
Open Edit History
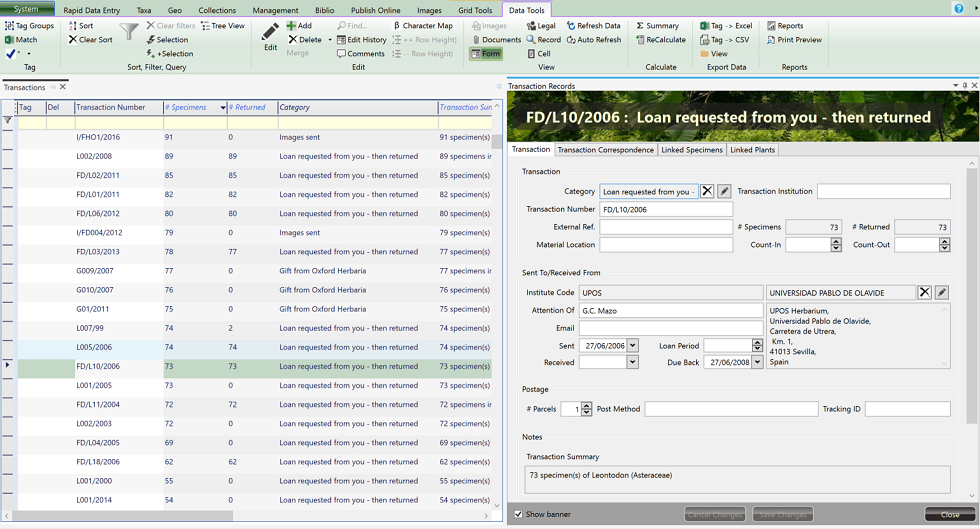pyautogui.click(x=362, y=39)
